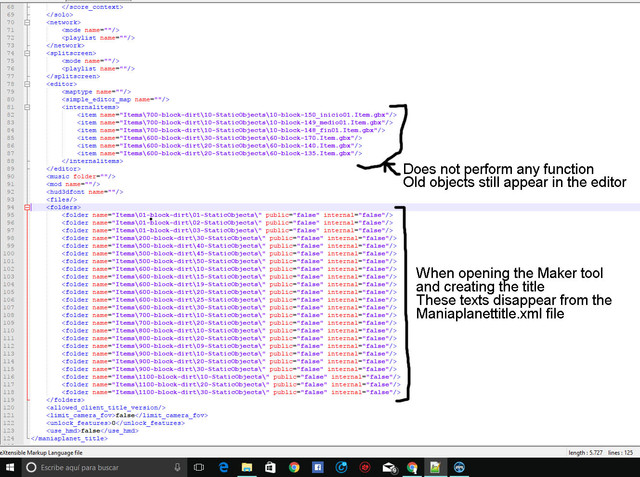Click the maptype name tag line
Viewport: 640px width, 477px height.
coord(96,92)
